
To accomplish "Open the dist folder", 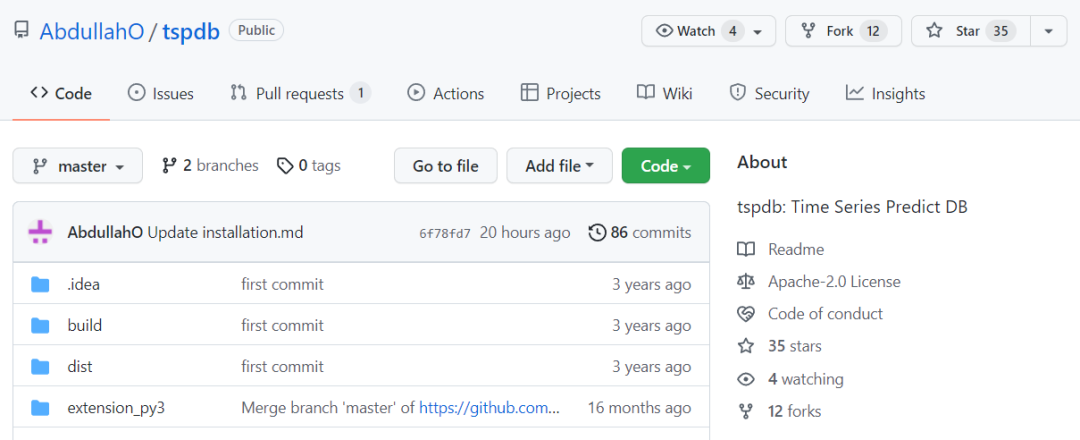I will tap(80, 367).
